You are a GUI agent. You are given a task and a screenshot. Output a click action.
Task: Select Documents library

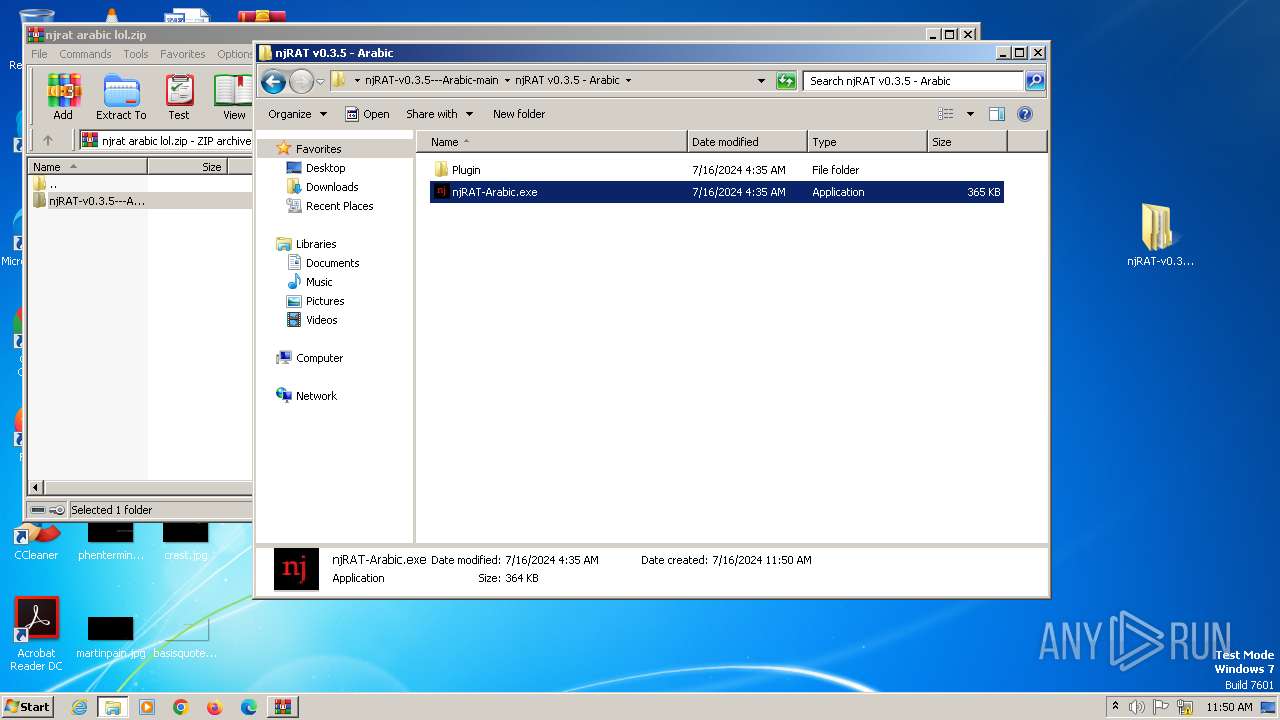tap(332, 263)
